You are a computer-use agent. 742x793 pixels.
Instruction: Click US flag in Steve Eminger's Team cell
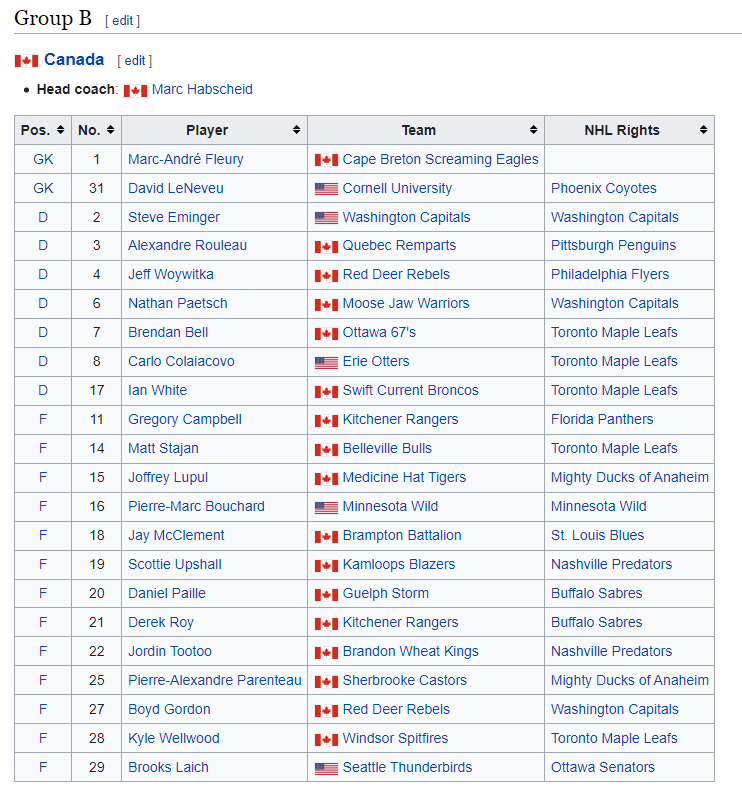pyautogui.click(x=326, y=218)
